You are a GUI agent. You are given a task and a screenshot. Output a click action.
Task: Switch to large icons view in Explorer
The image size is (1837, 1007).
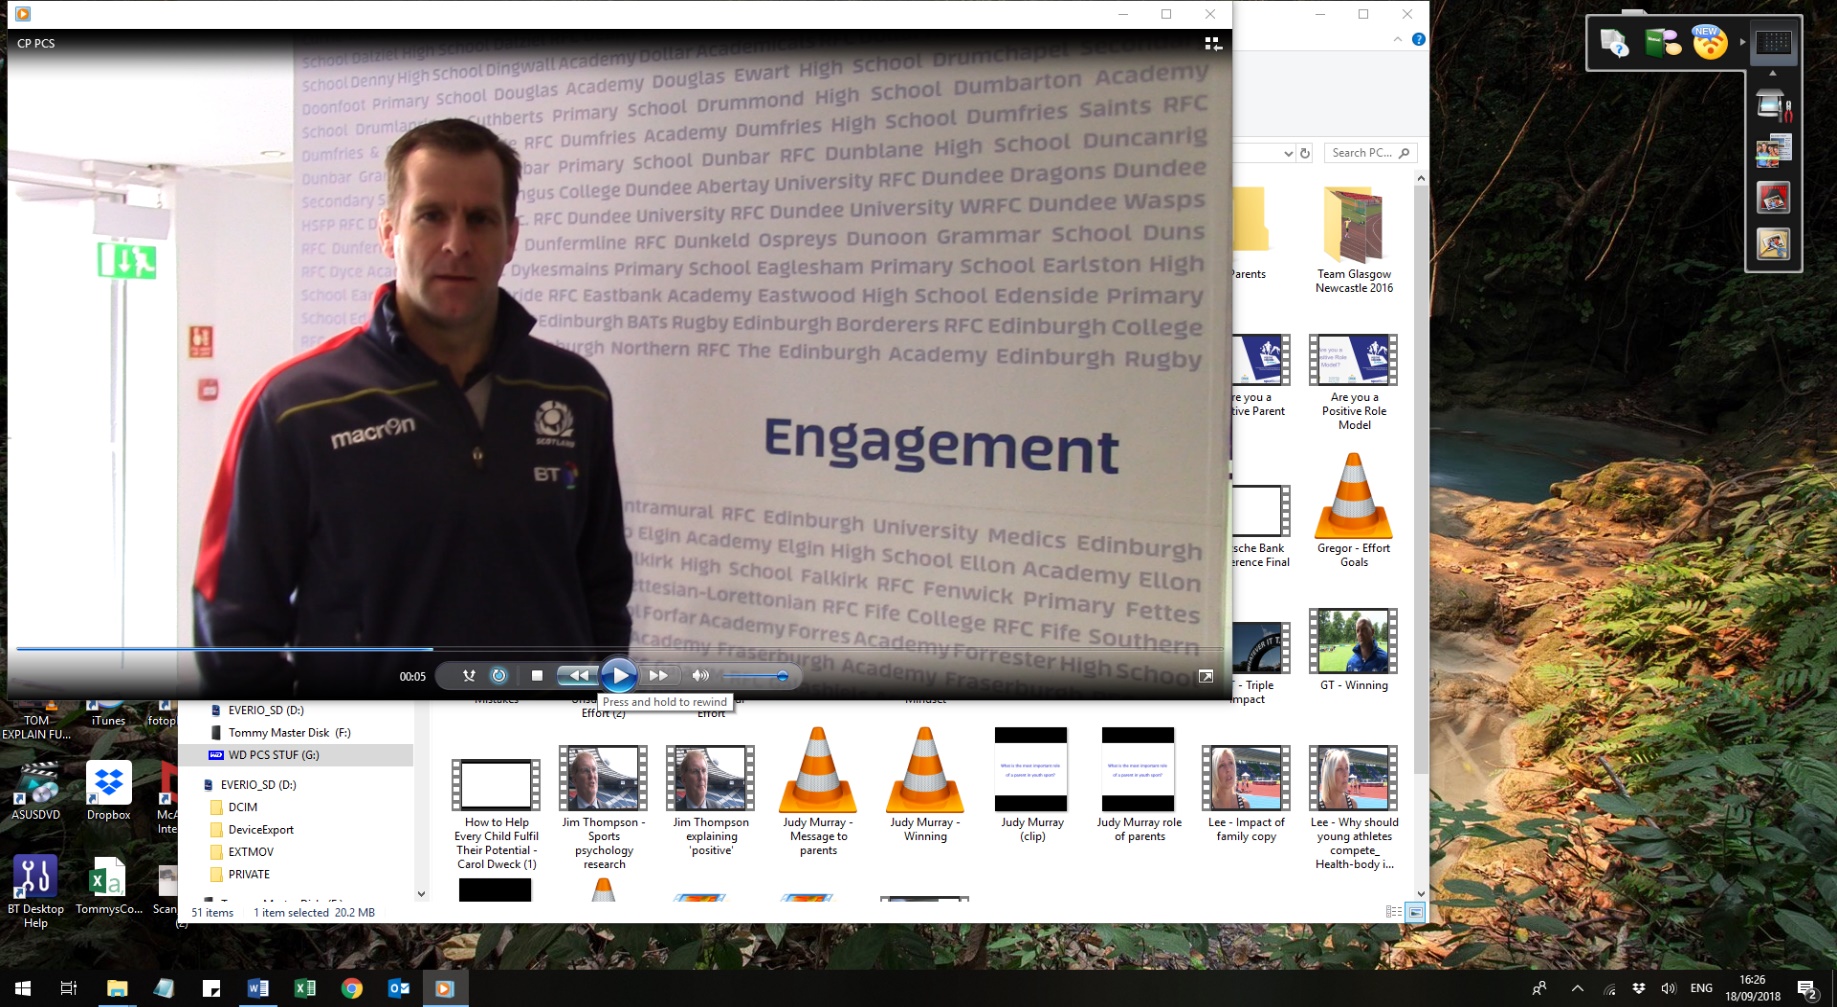tap(1415, 912)
